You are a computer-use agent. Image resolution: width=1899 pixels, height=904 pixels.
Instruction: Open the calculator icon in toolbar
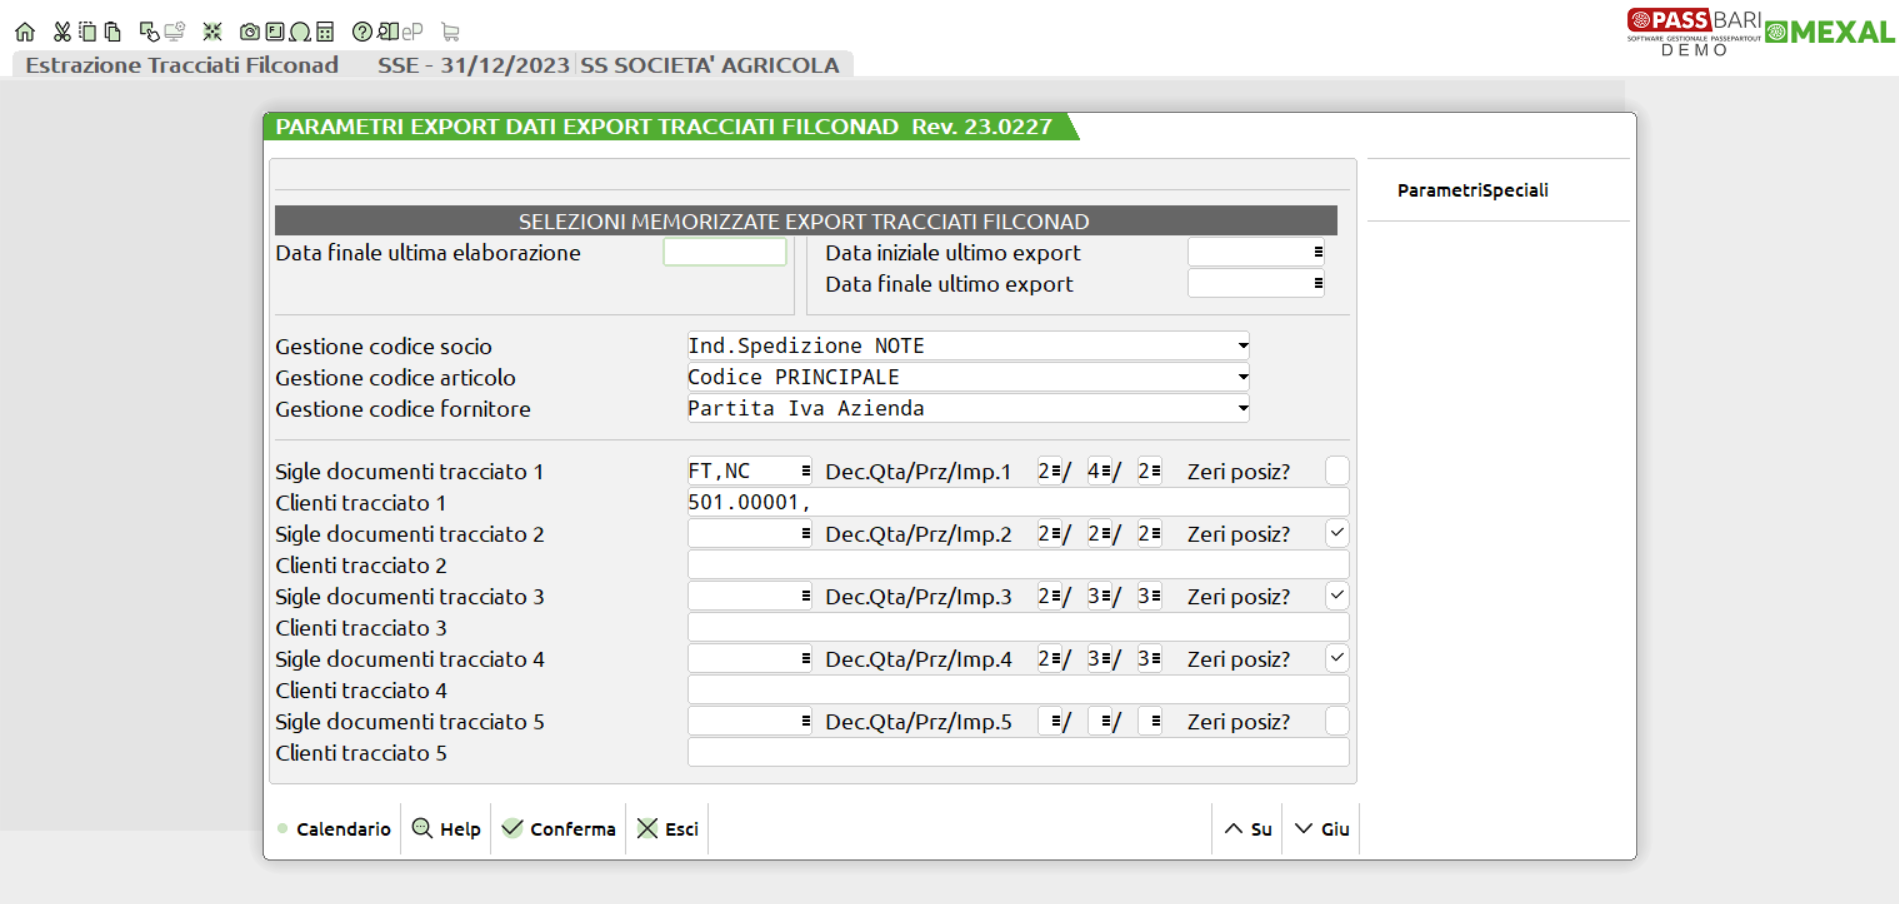click(x=325, y=32)
